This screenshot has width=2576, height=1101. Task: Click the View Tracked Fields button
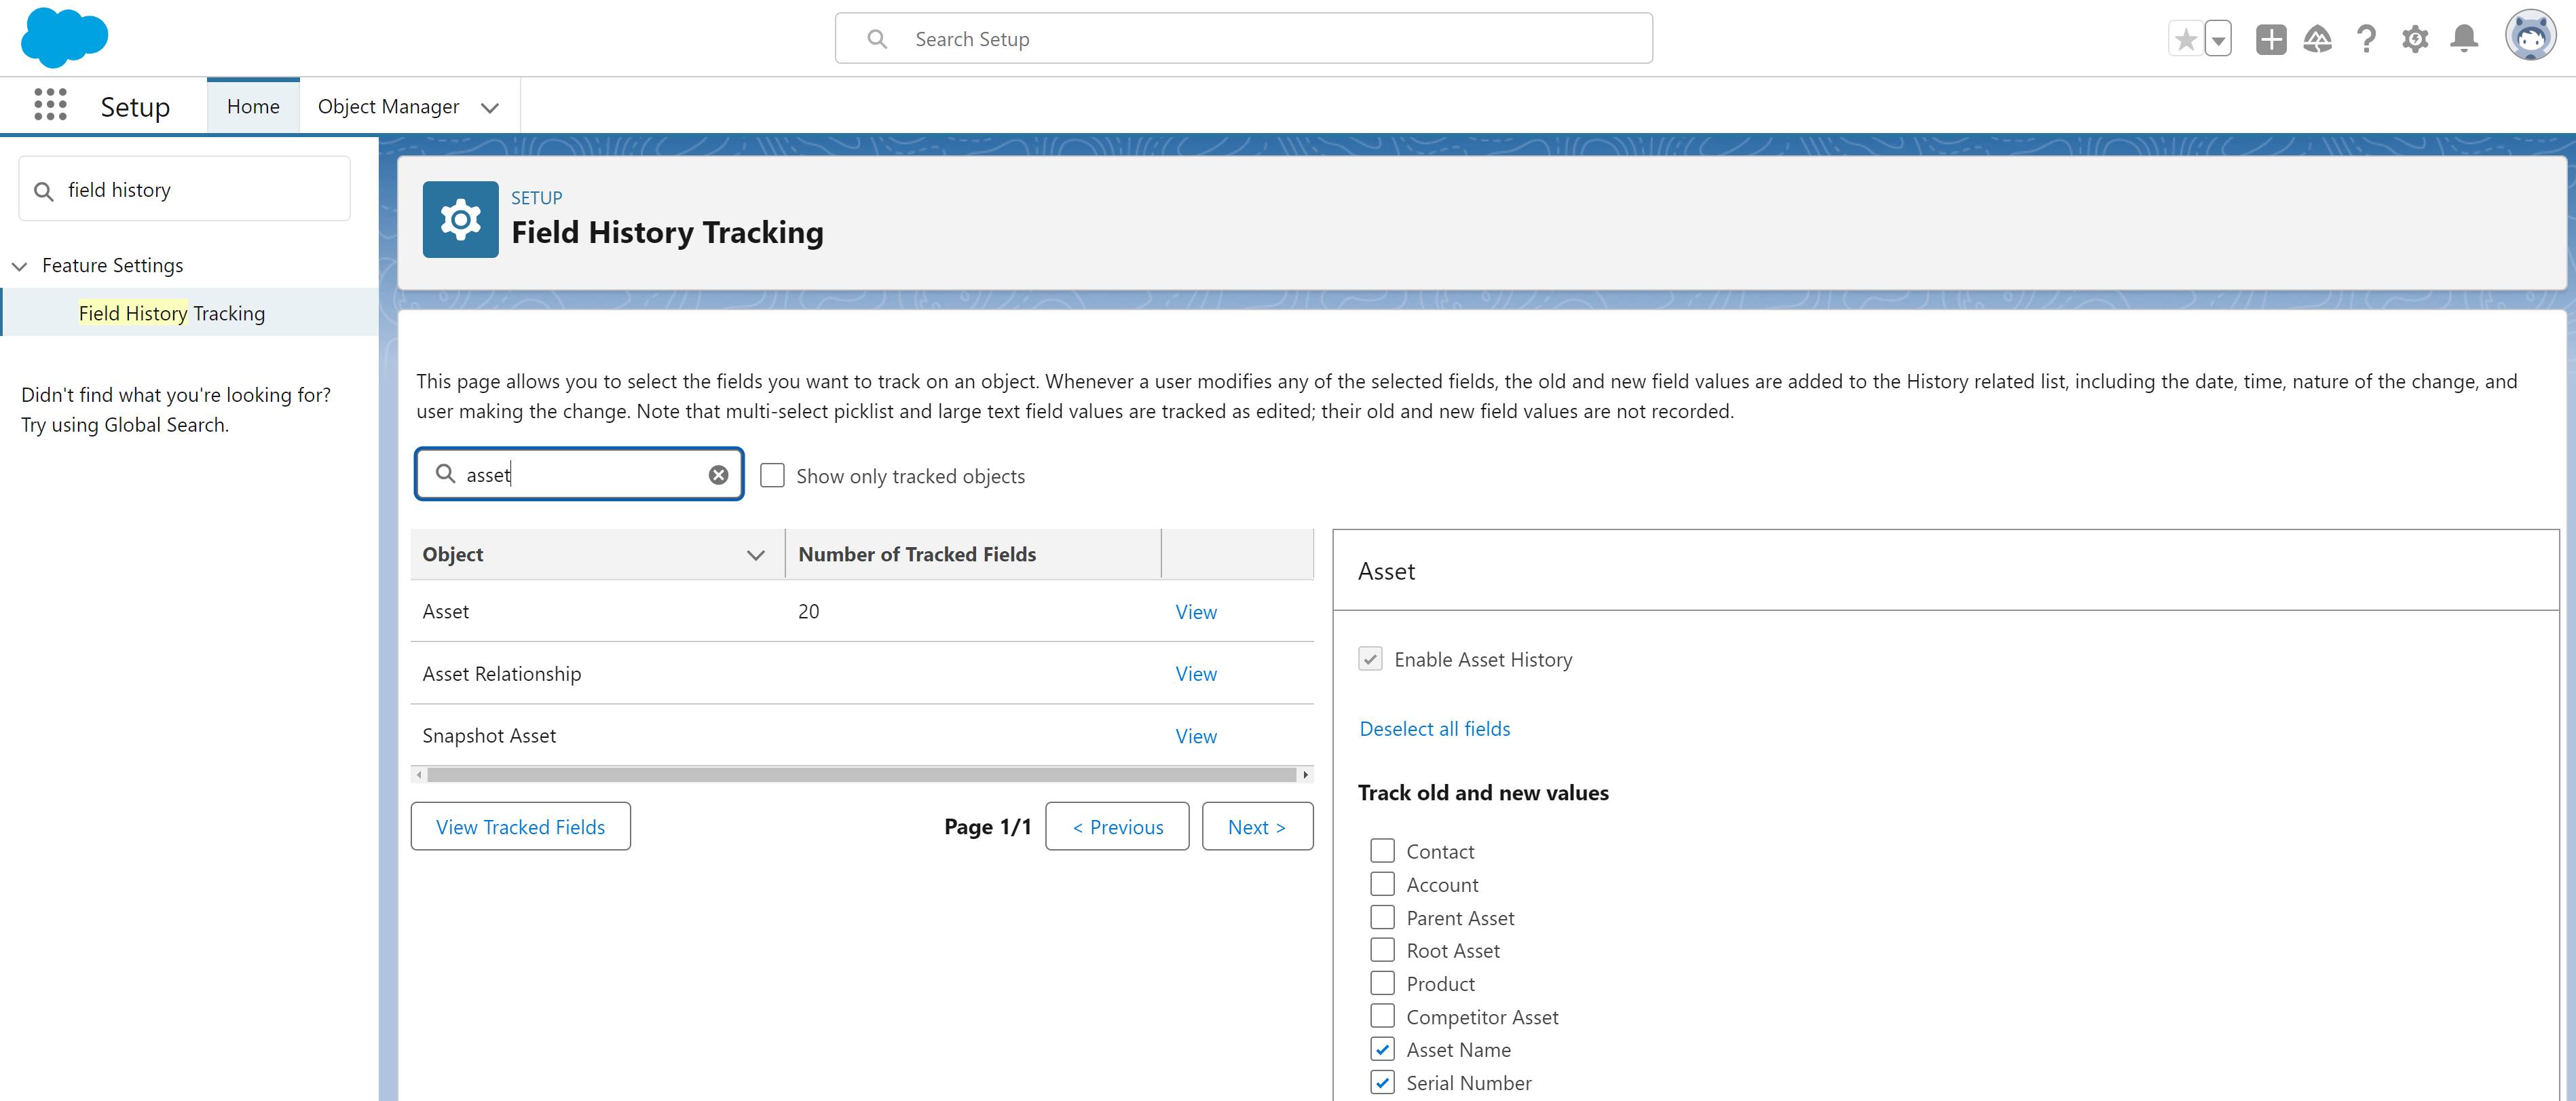pyautogui.click(x=520, y=826)
